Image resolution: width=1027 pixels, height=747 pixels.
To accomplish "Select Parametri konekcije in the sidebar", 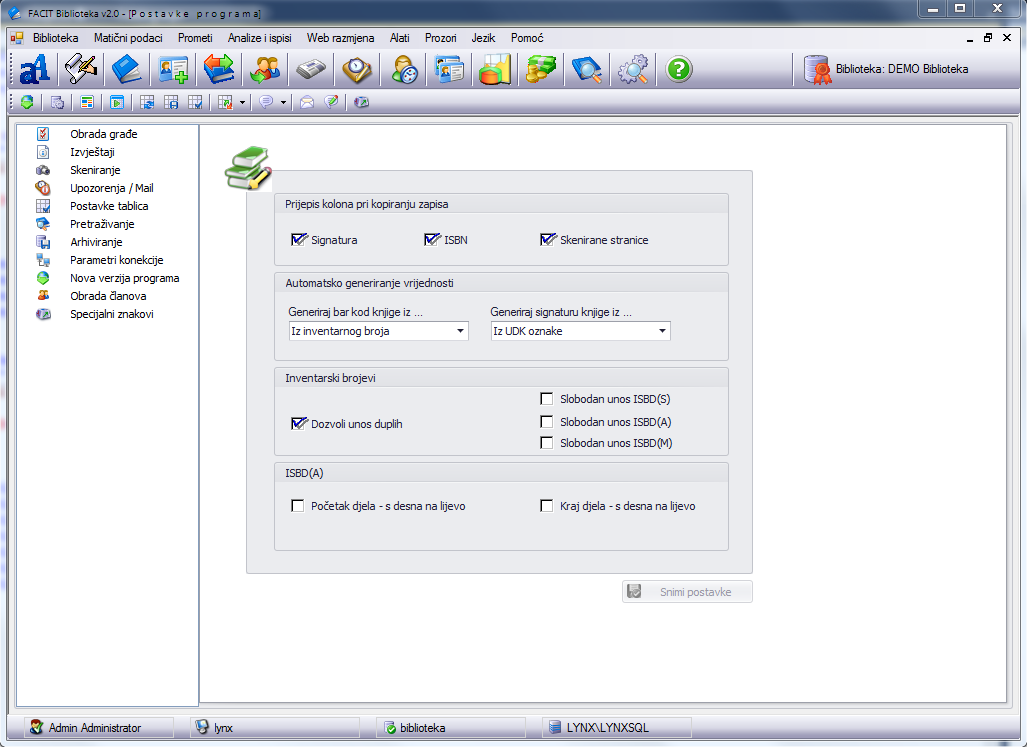I will pos(116,260).
